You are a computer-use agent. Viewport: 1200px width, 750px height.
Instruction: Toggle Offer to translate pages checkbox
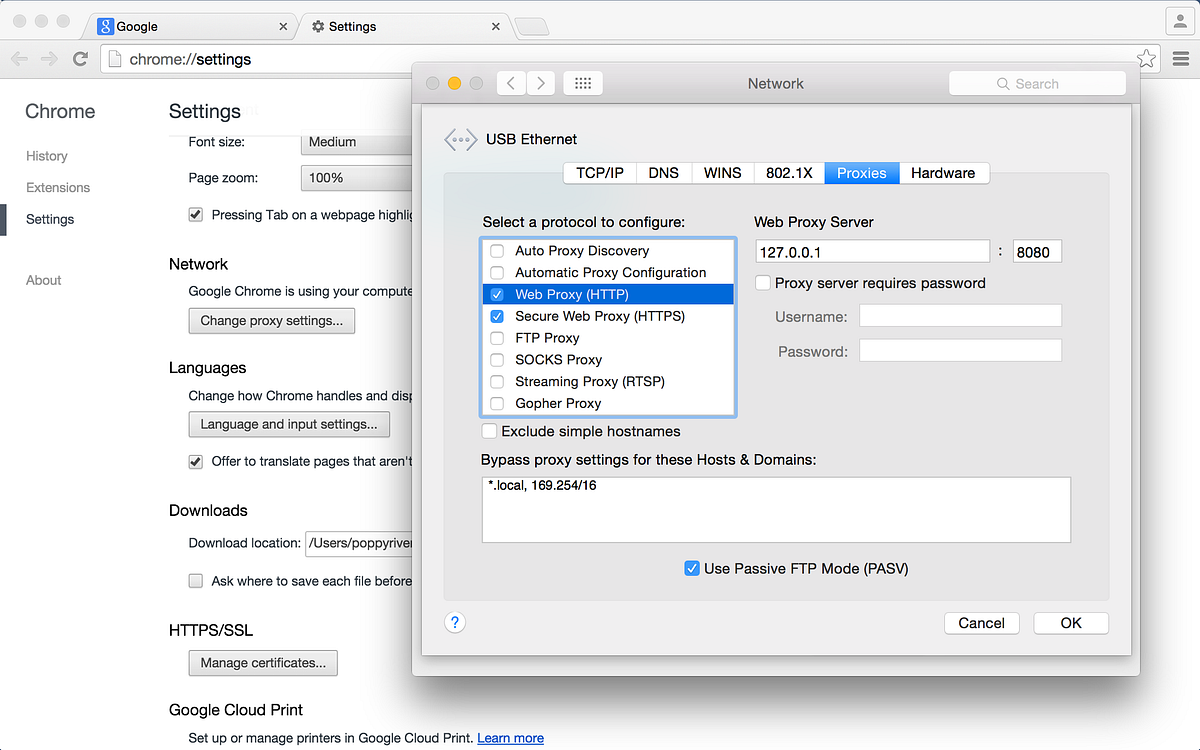[x=196, y=462]
